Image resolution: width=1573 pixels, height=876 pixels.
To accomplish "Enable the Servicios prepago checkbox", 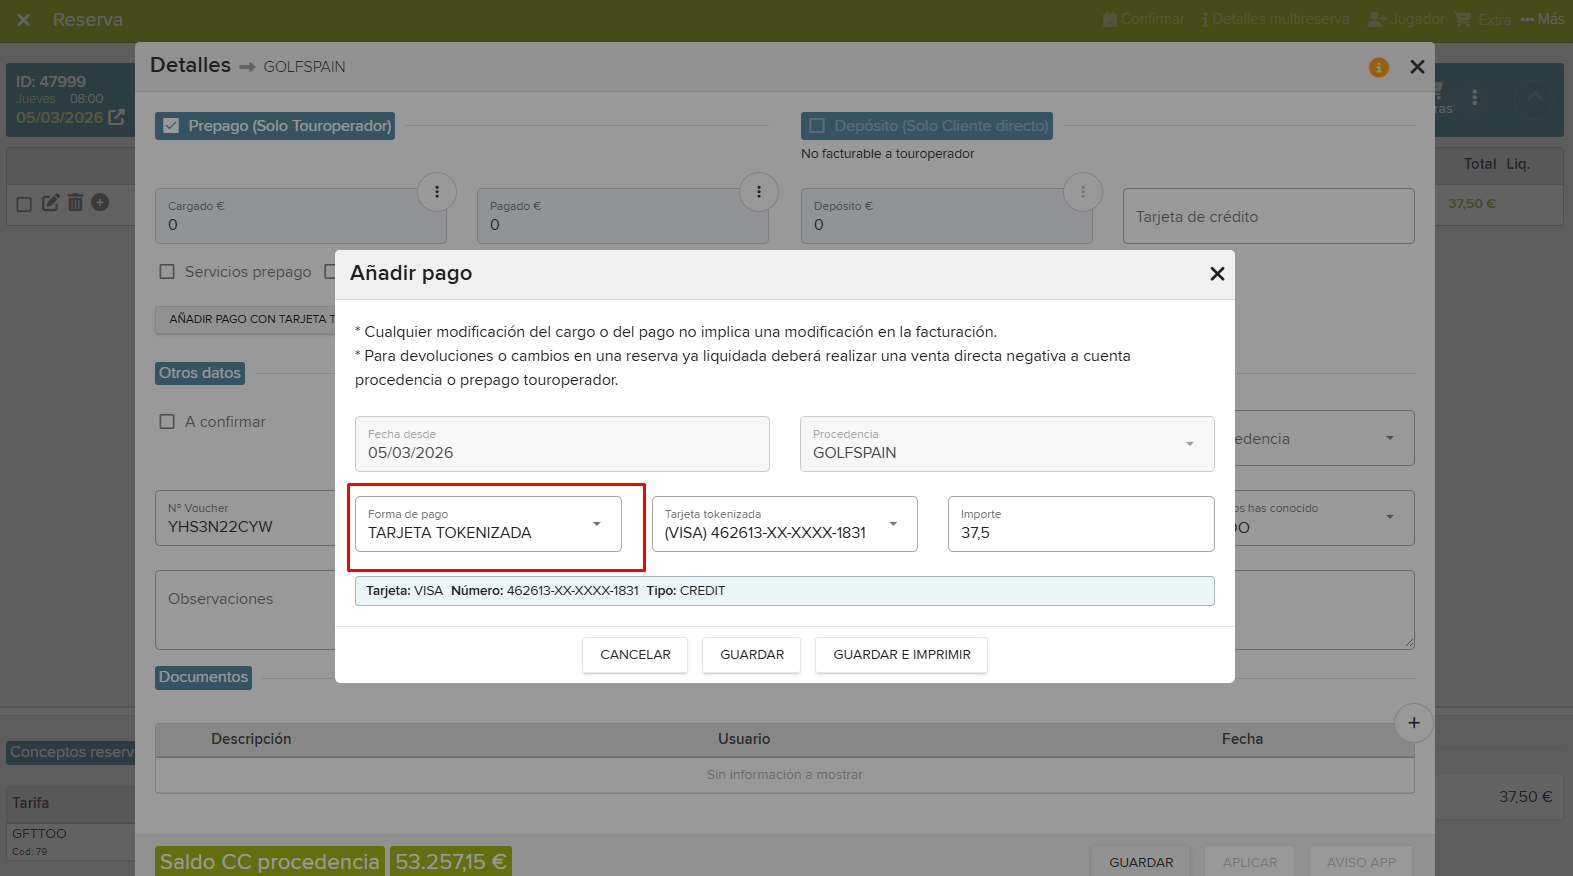I will point(167,272).
